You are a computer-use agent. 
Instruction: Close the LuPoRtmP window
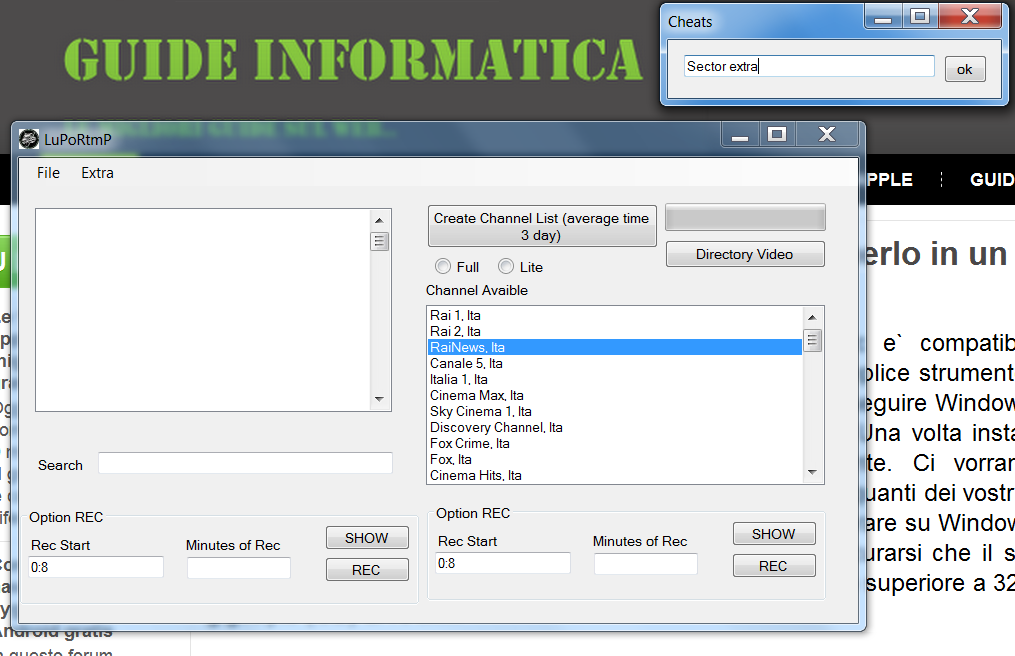(x=827, y=135)
